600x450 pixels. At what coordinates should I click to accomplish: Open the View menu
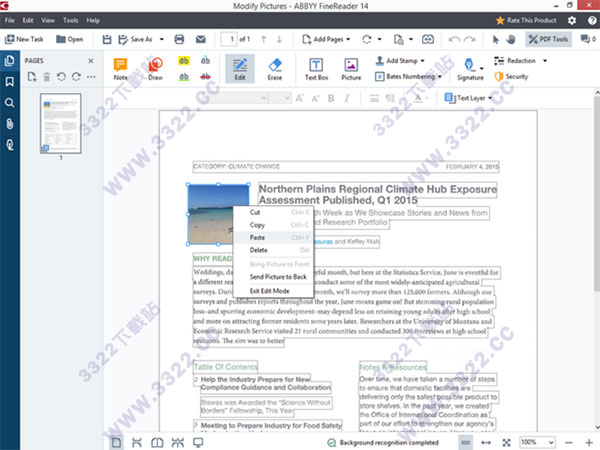[48, 20]
